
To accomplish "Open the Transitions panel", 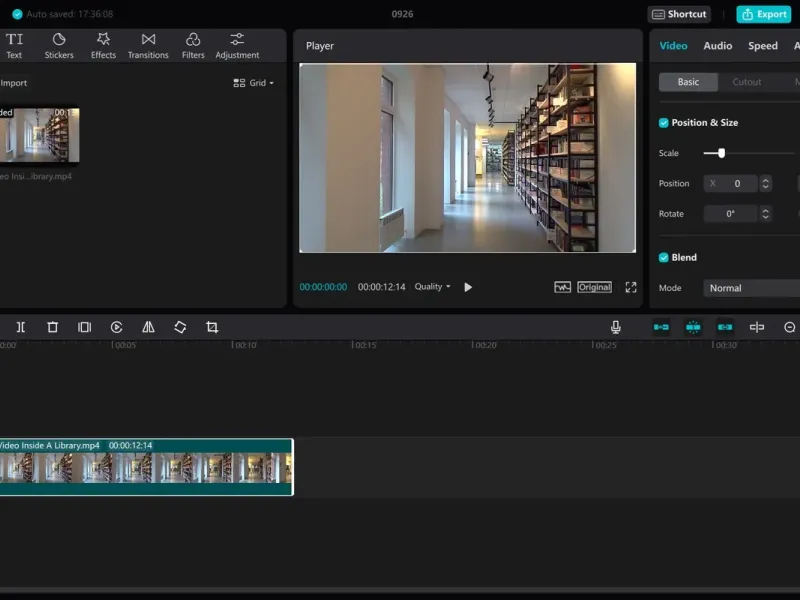I will pos(148,45).
